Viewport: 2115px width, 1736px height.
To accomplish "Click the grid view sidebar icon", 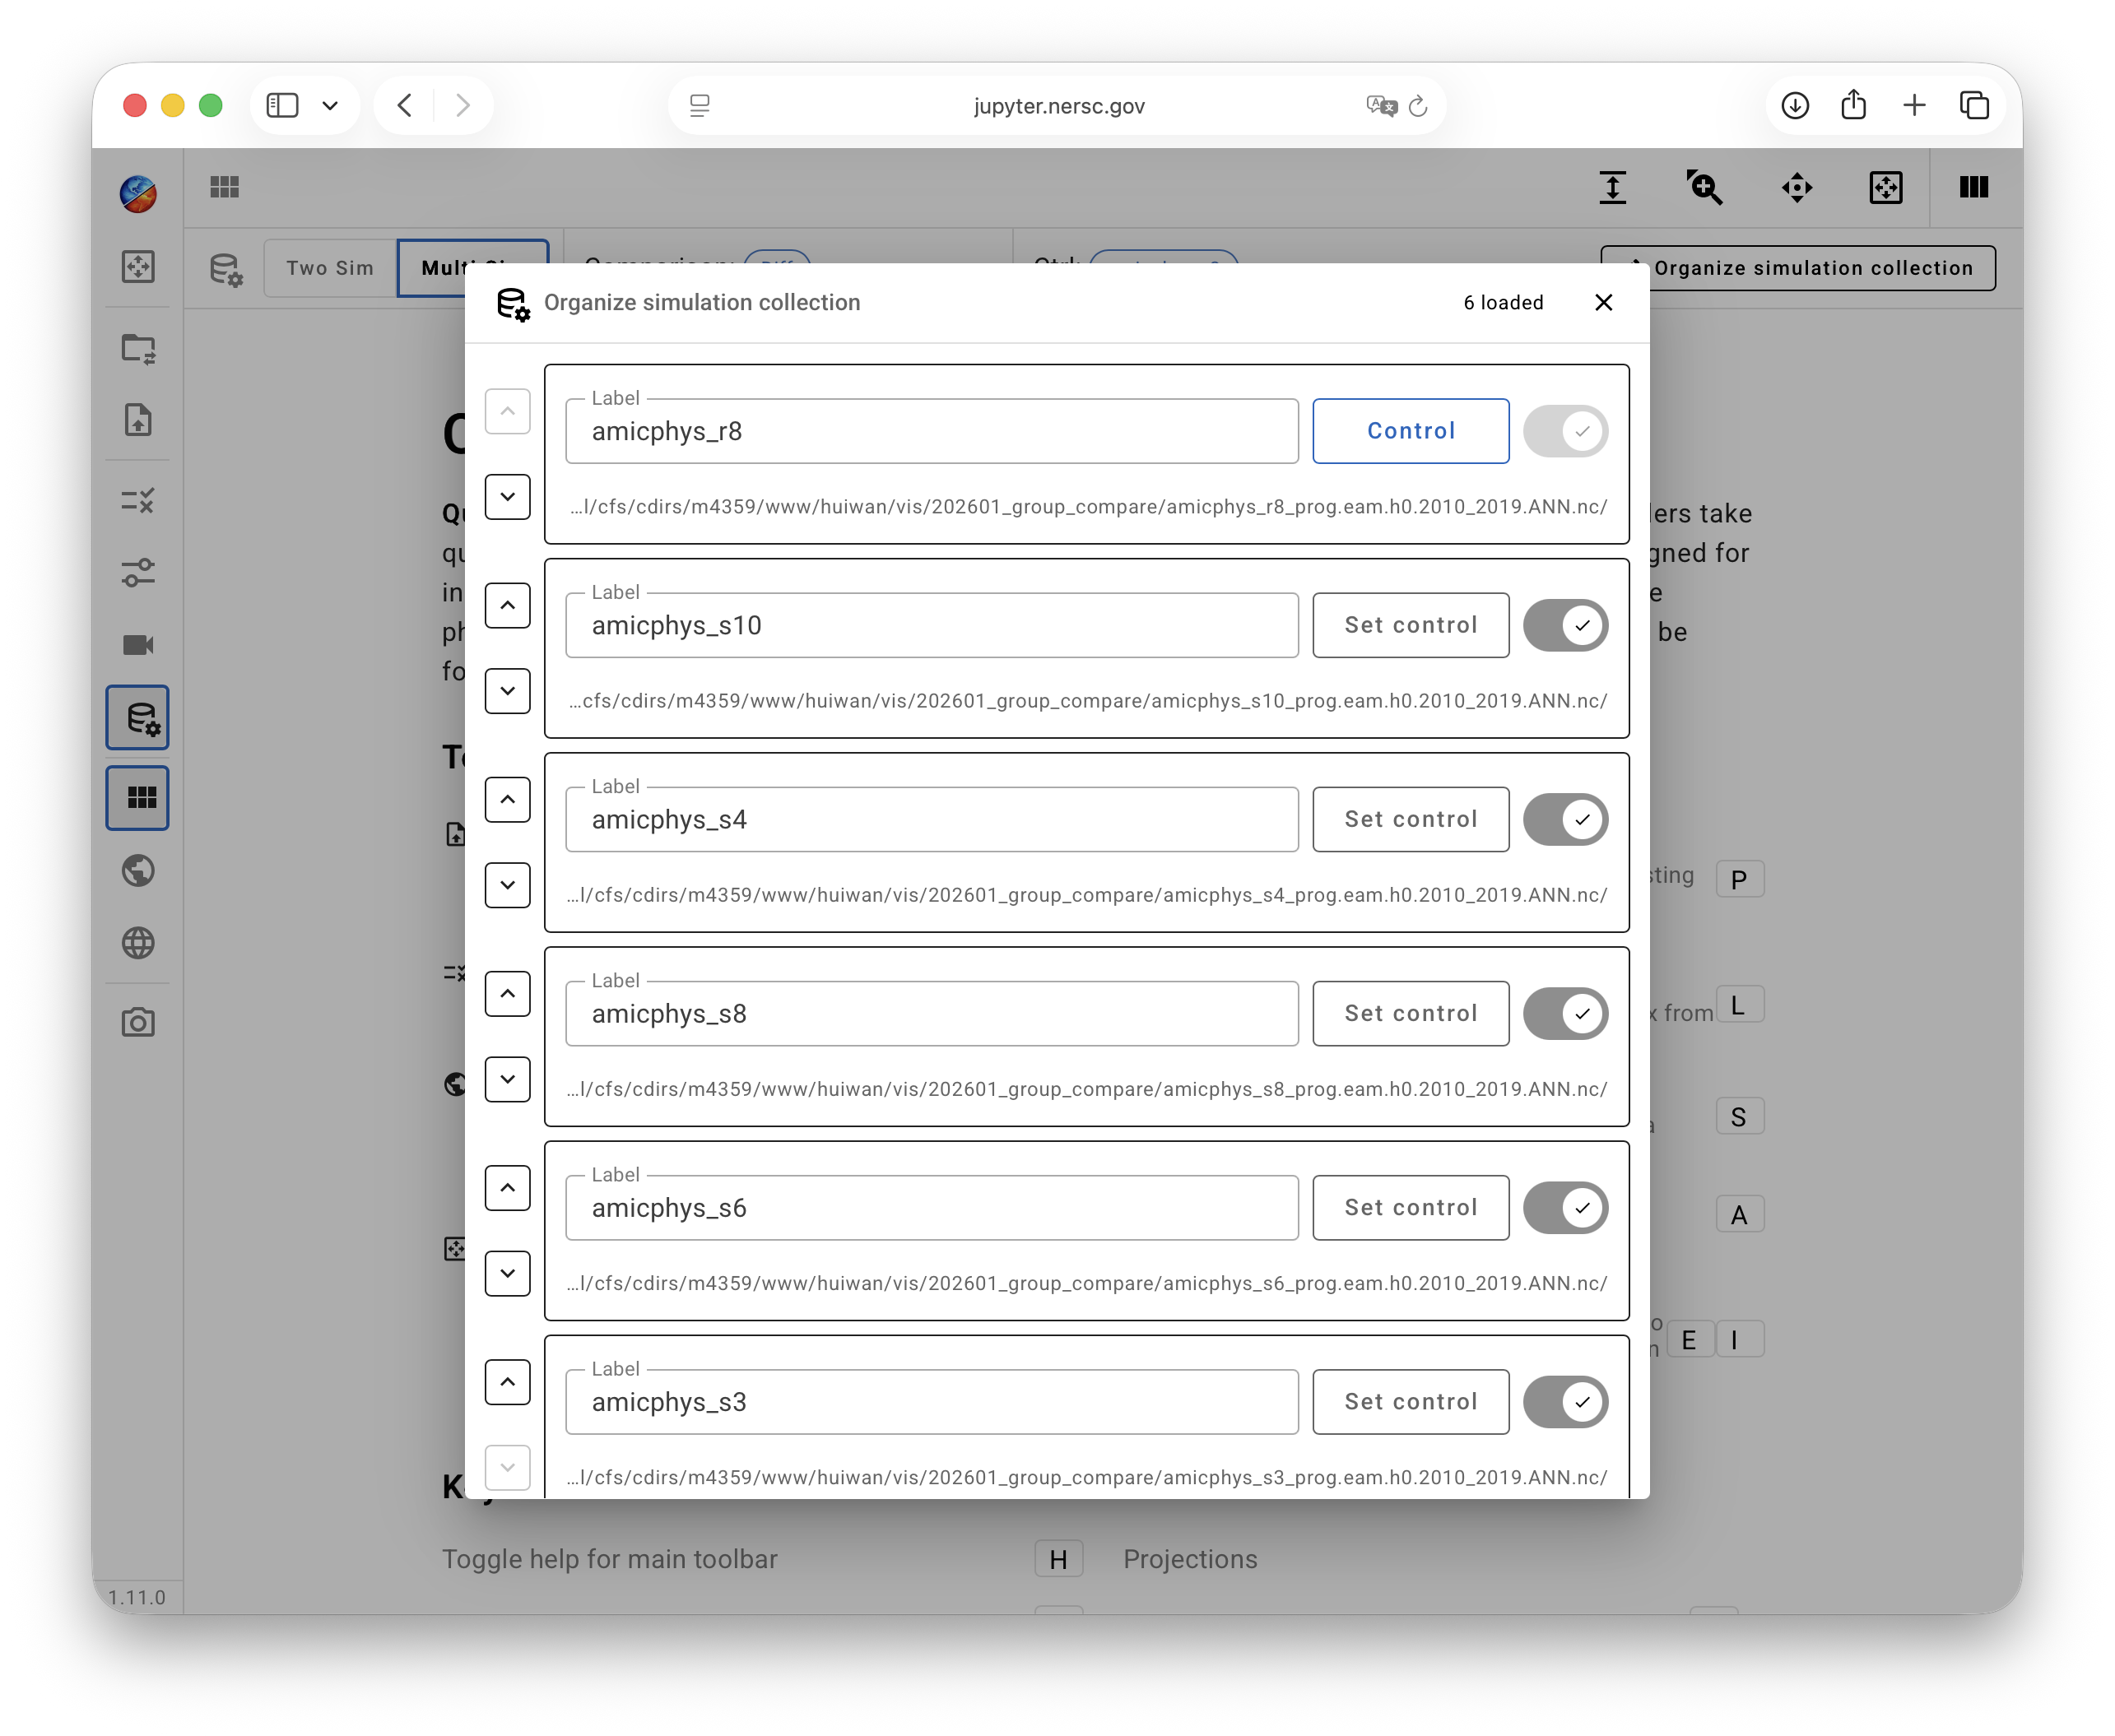I will (138, 797).
